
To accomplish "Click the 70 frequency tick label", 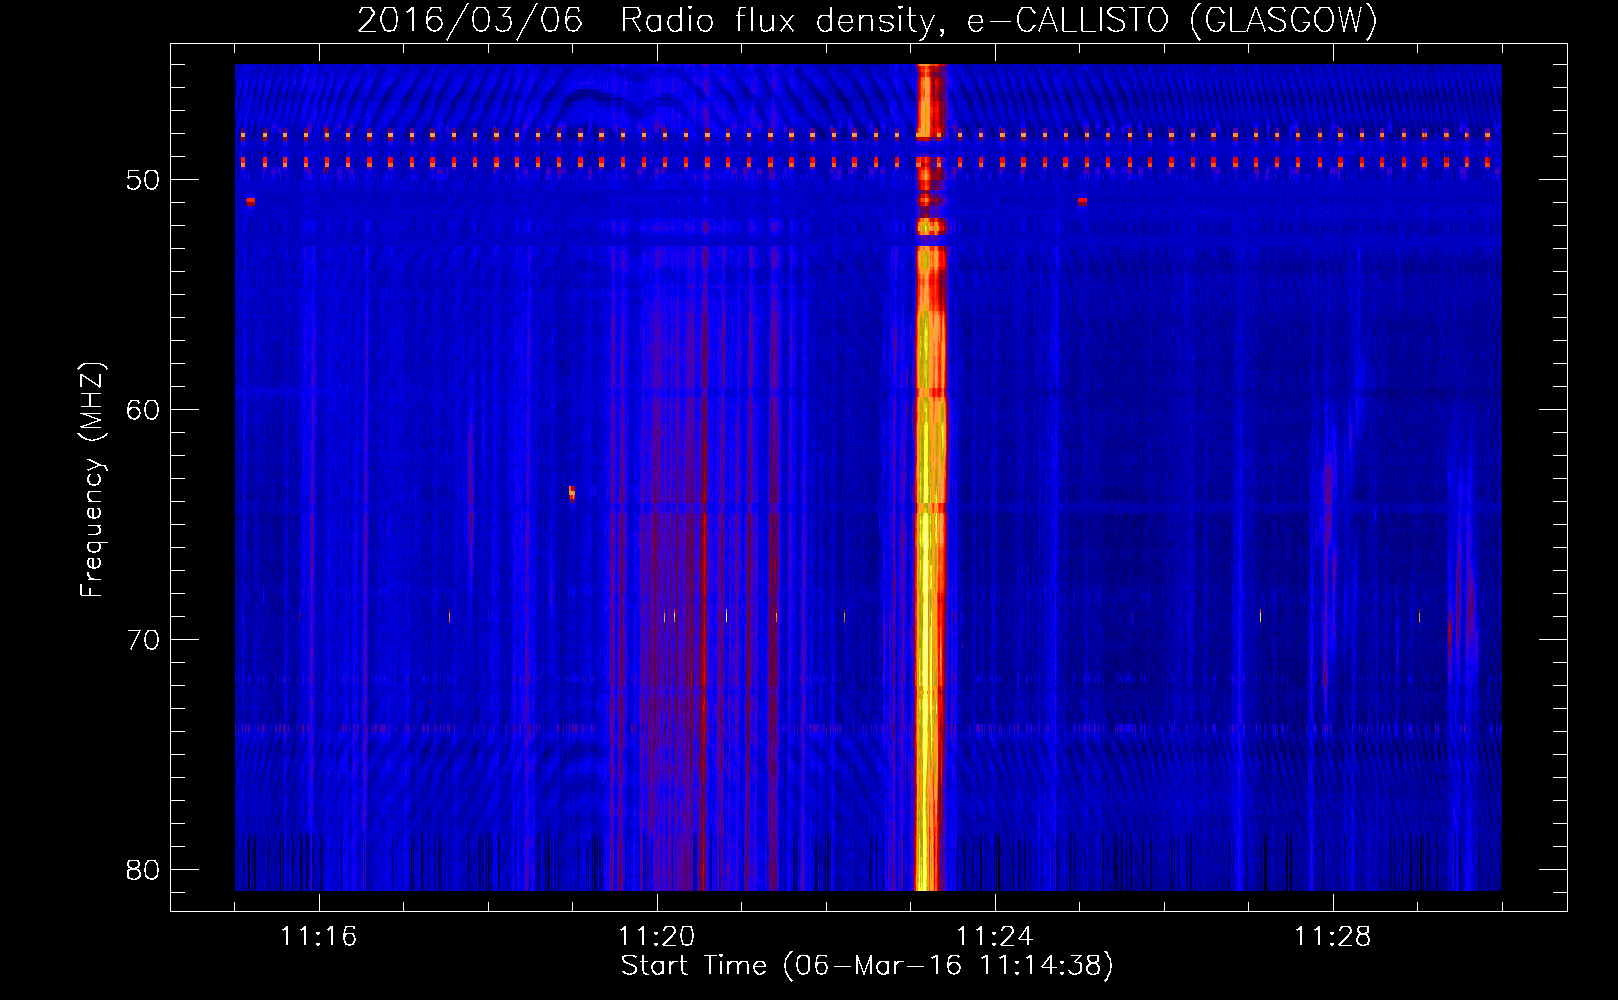I will (143, 640).
